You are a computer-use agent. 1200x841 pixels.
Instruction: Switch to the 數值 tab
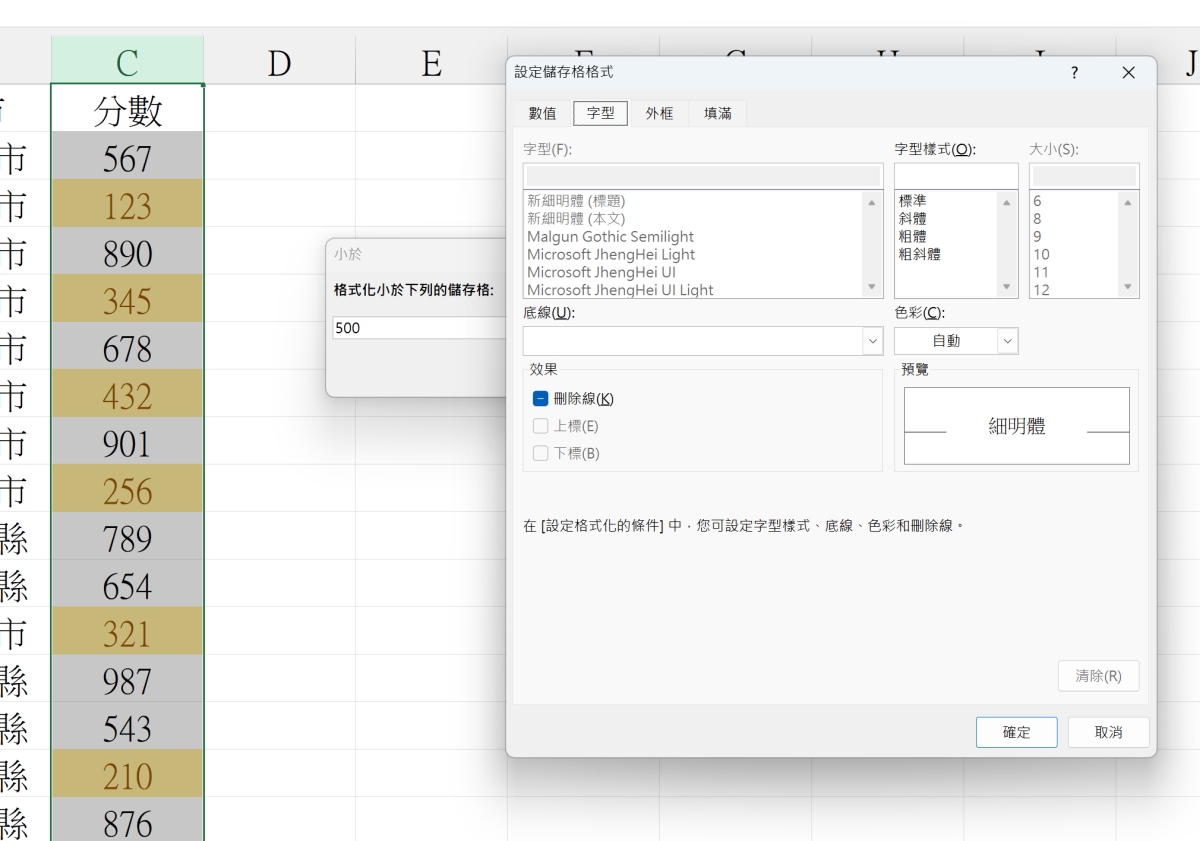pos(543,113)
